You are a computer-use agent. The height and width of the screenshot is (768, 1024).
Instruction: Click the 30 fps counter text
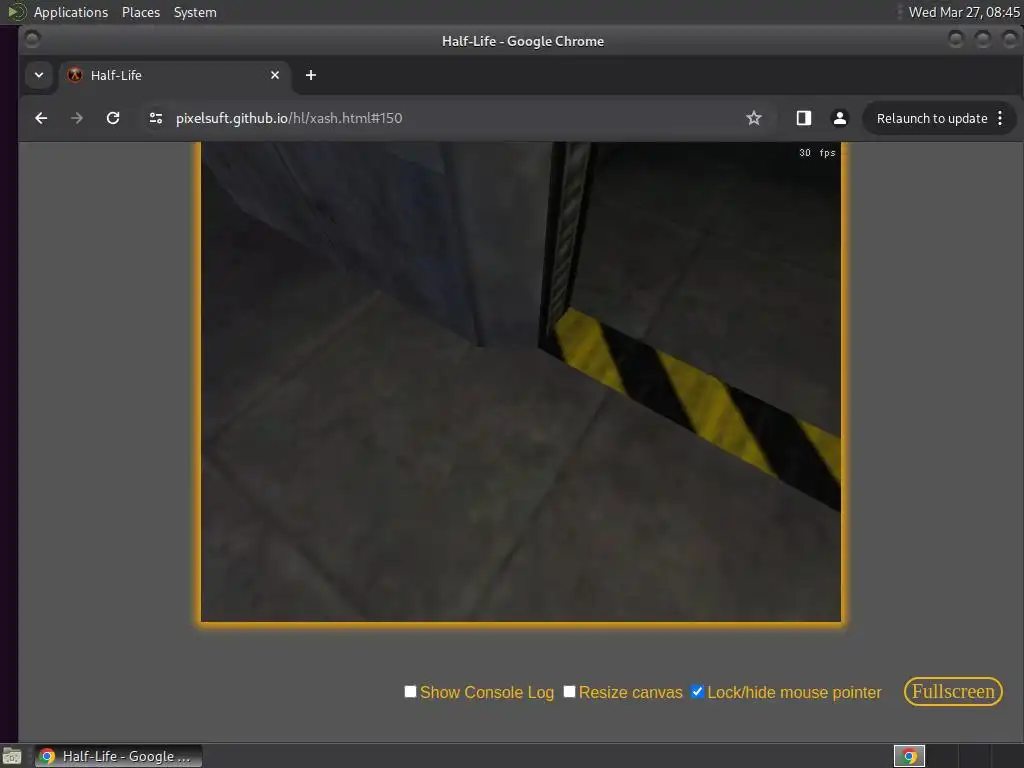coord(817,153)
